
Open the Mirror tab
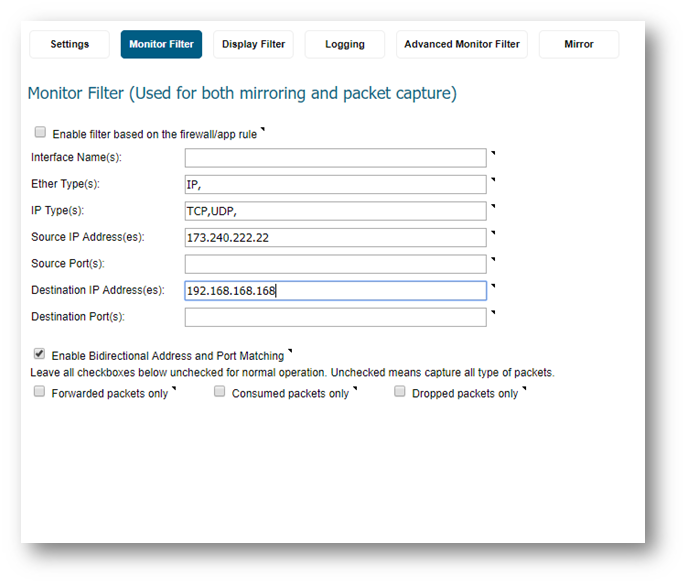point(579,44)
